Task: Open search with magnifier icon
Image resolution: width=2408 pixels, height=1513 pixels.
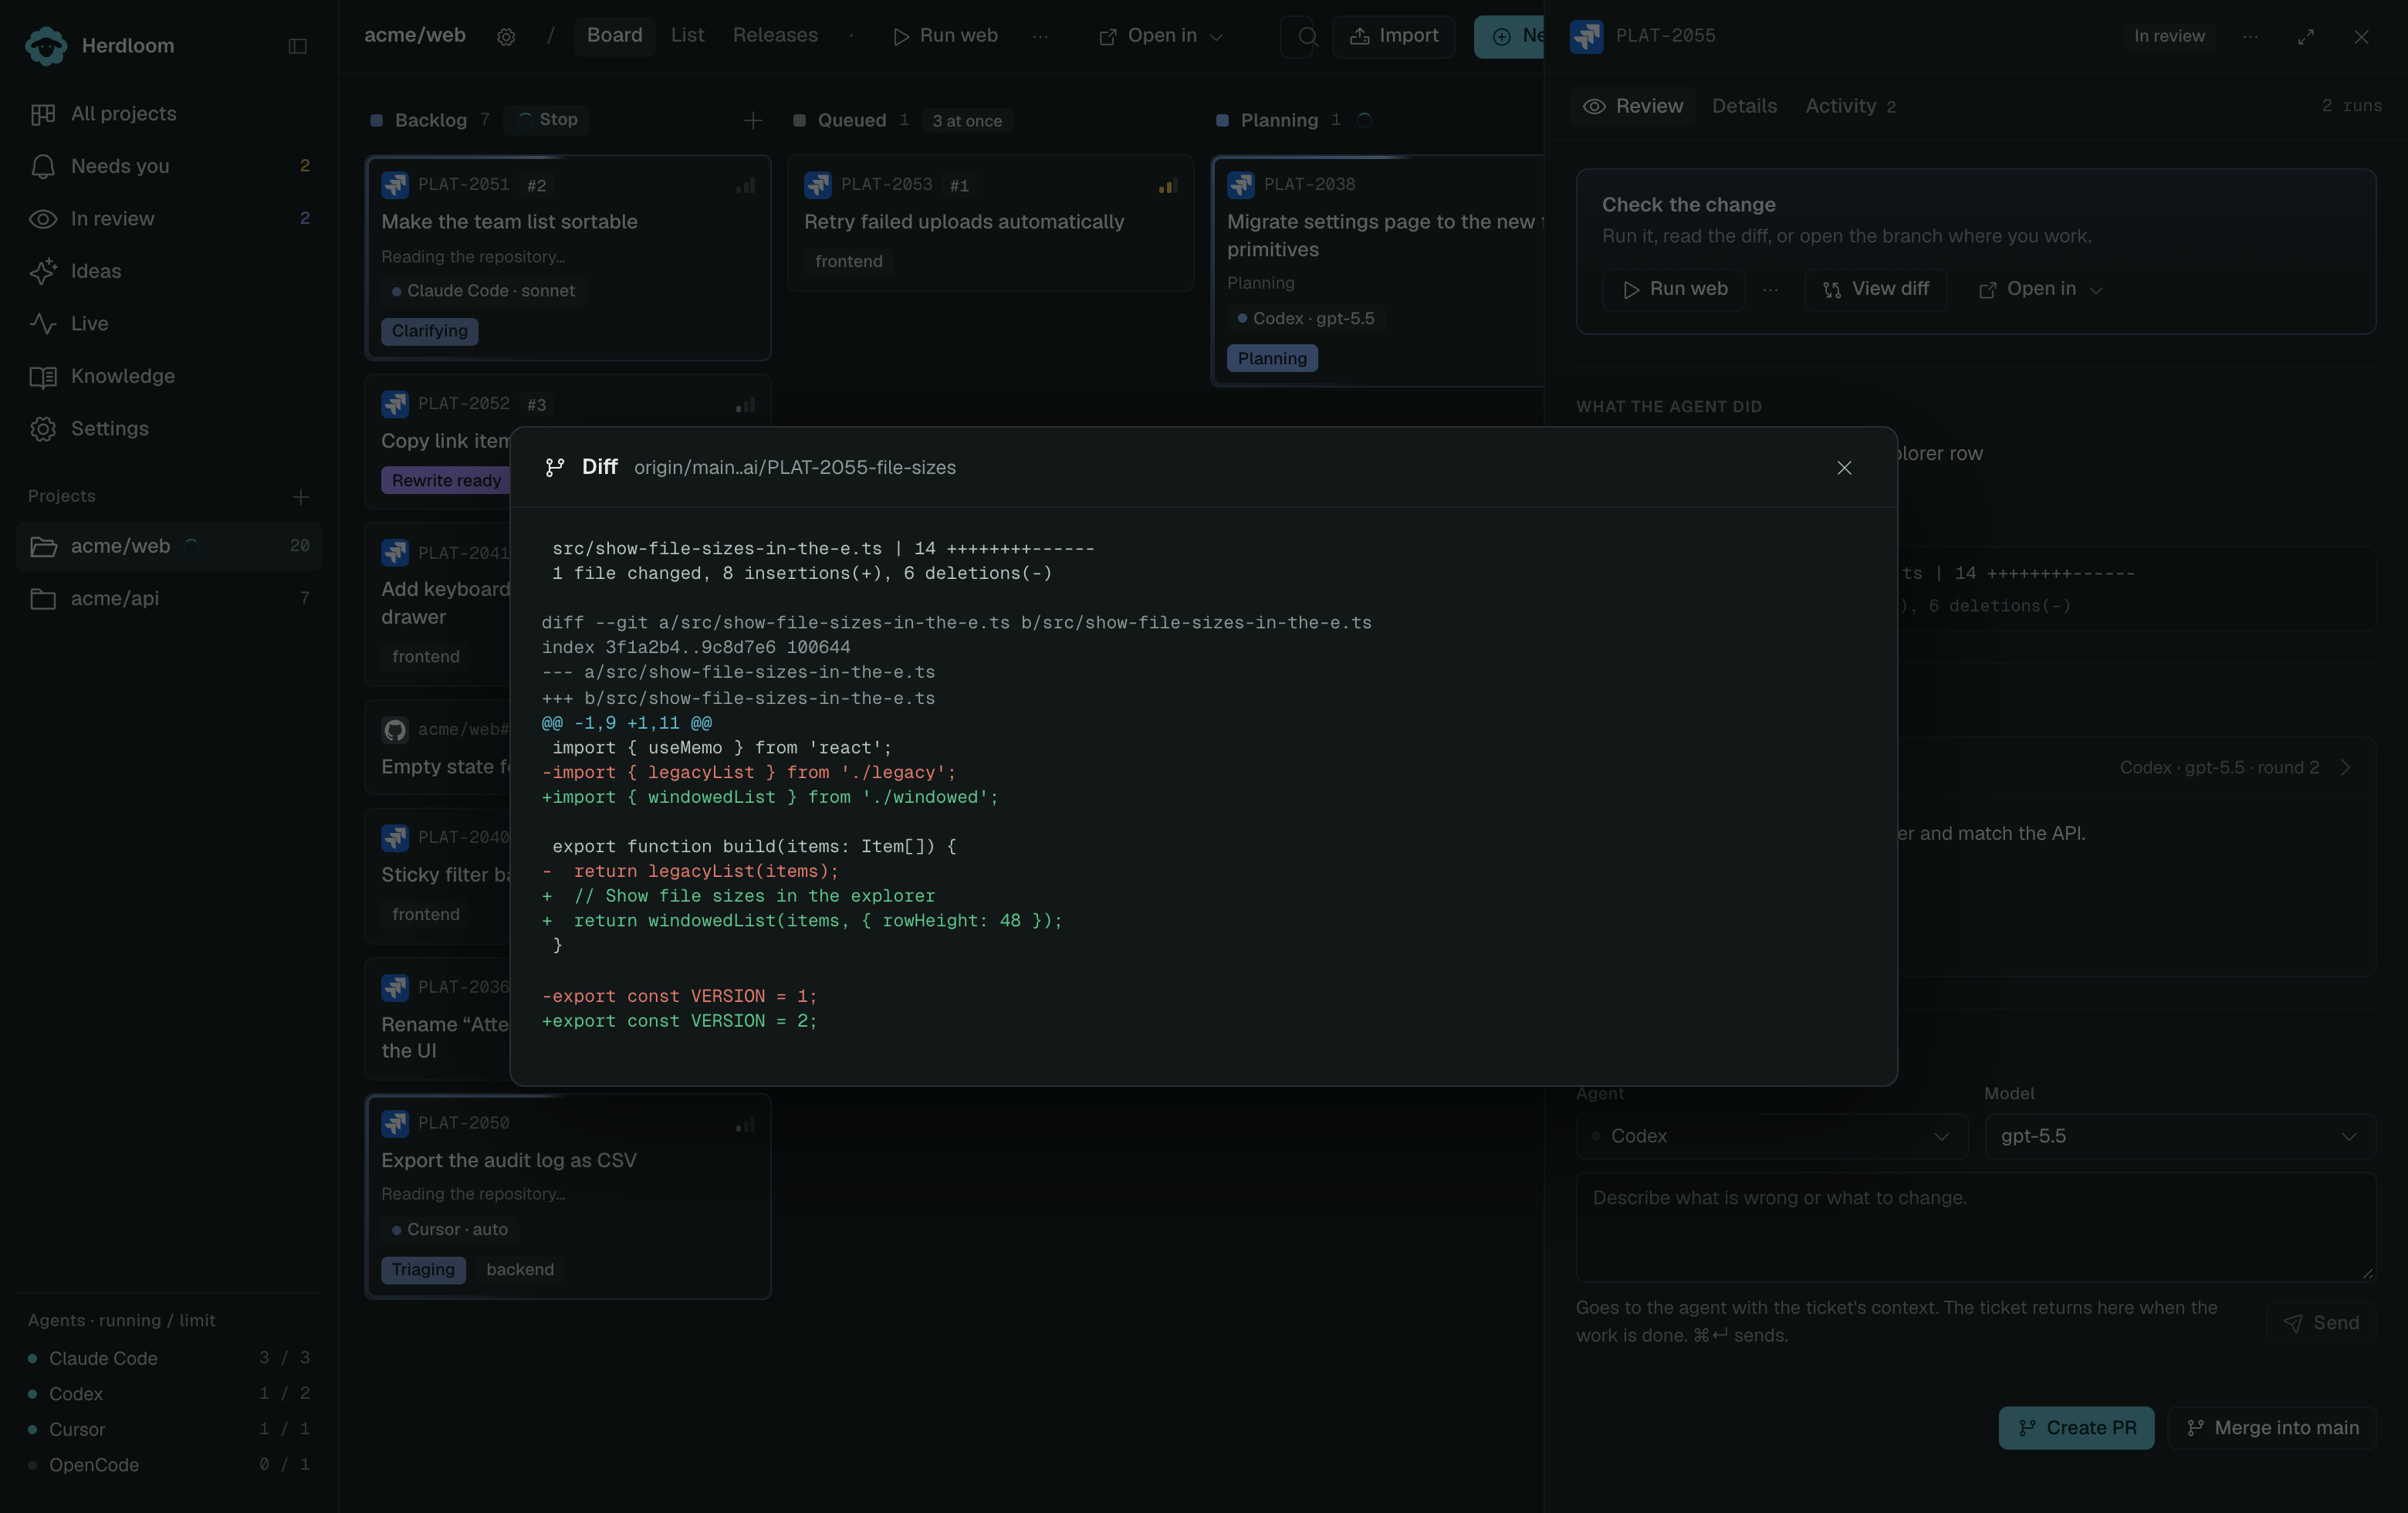Action: tap(1307, 37)
